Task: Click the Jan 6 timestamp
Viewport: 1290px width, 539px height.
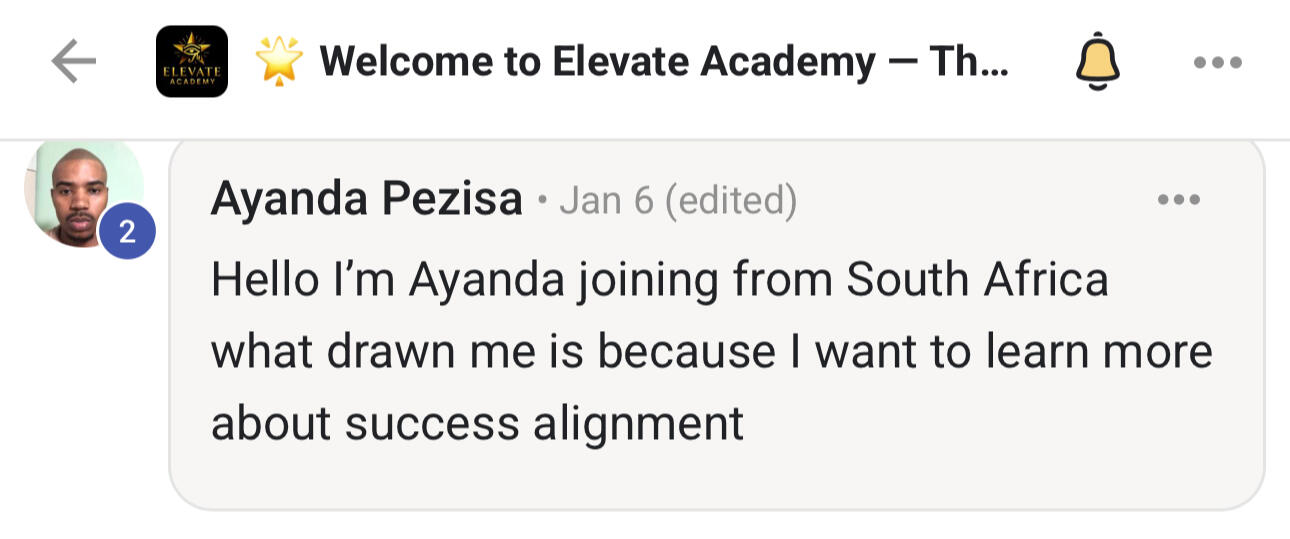Action: coord(606,201)
